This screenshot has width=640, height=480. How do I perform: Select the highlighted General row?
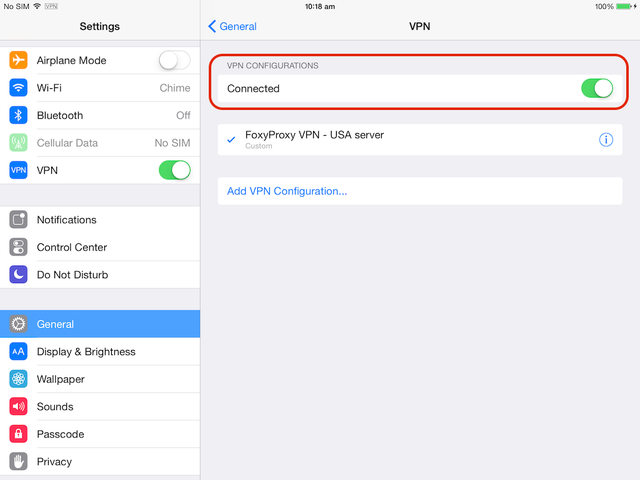pos(100,324)
